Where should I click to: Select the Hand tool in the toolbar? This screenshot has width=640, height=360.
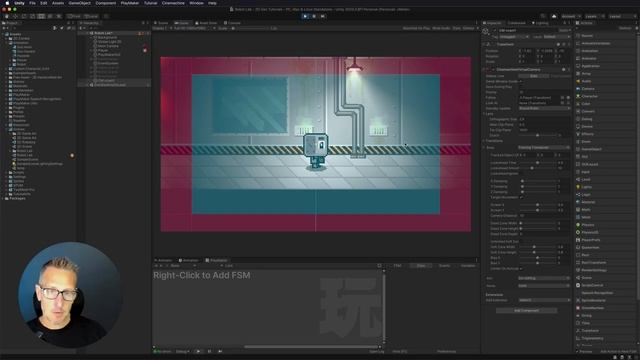[x=7, y=16]
